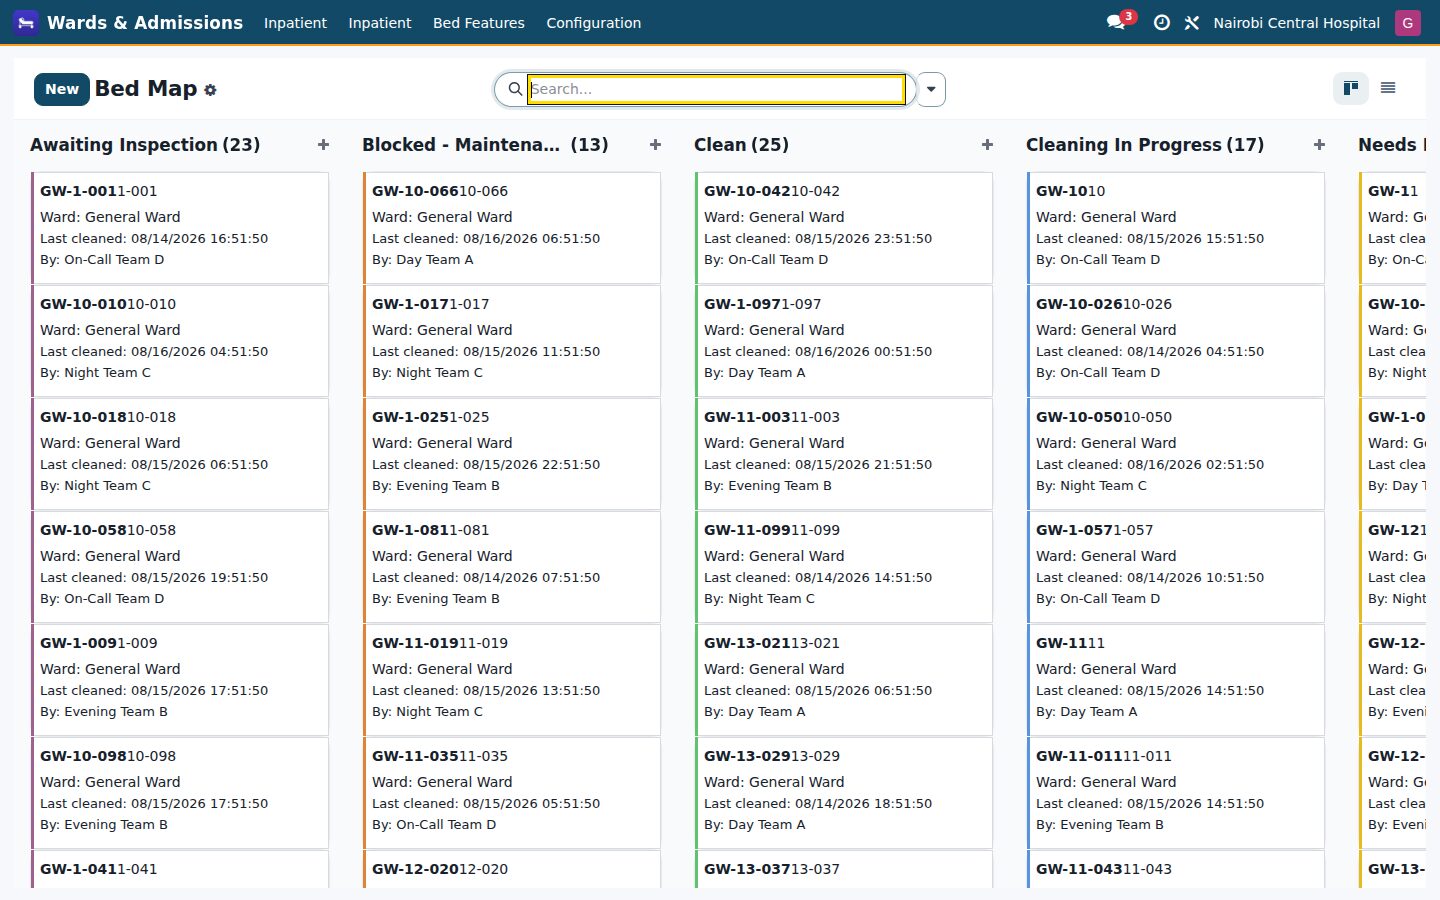Click last cleaned date on GW-10-066 card

coord(486,239)
